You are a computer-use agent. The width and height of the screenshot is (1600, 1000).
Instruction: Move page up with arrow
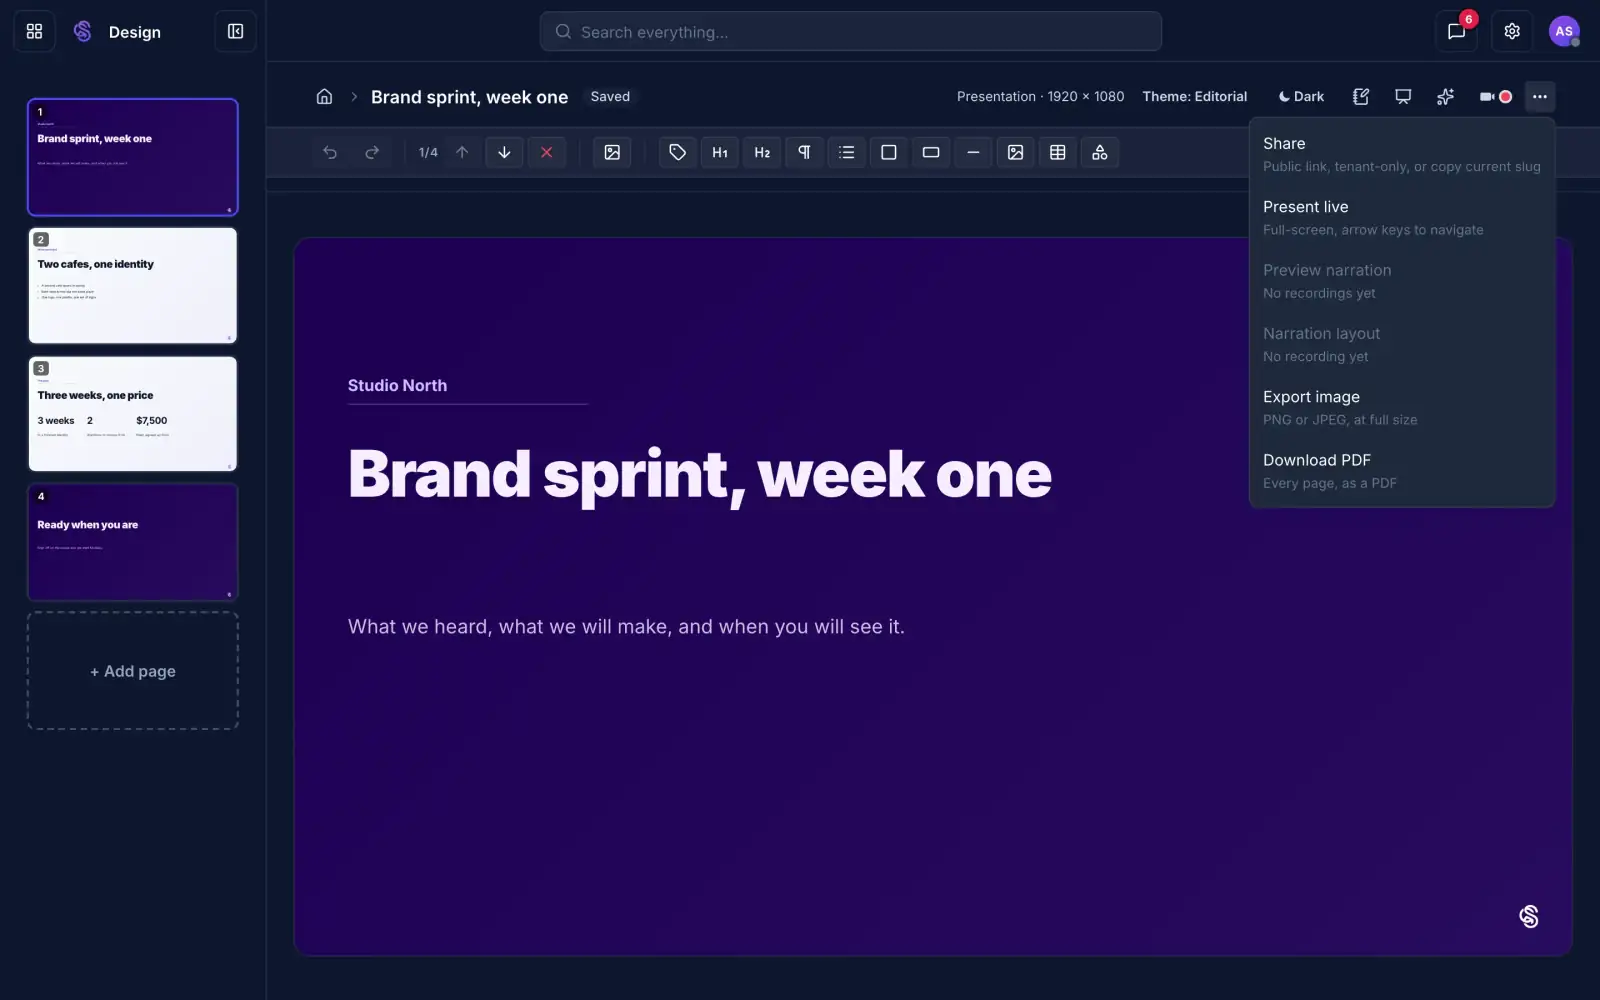(x=462, y=152)
